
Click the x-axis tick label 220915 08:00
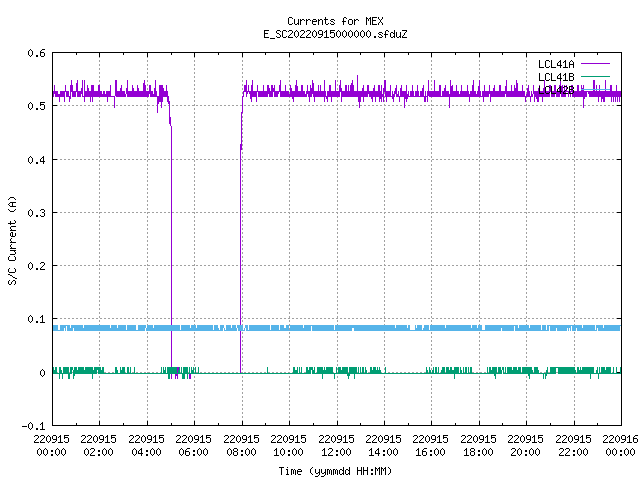click(x=241, y=446)
